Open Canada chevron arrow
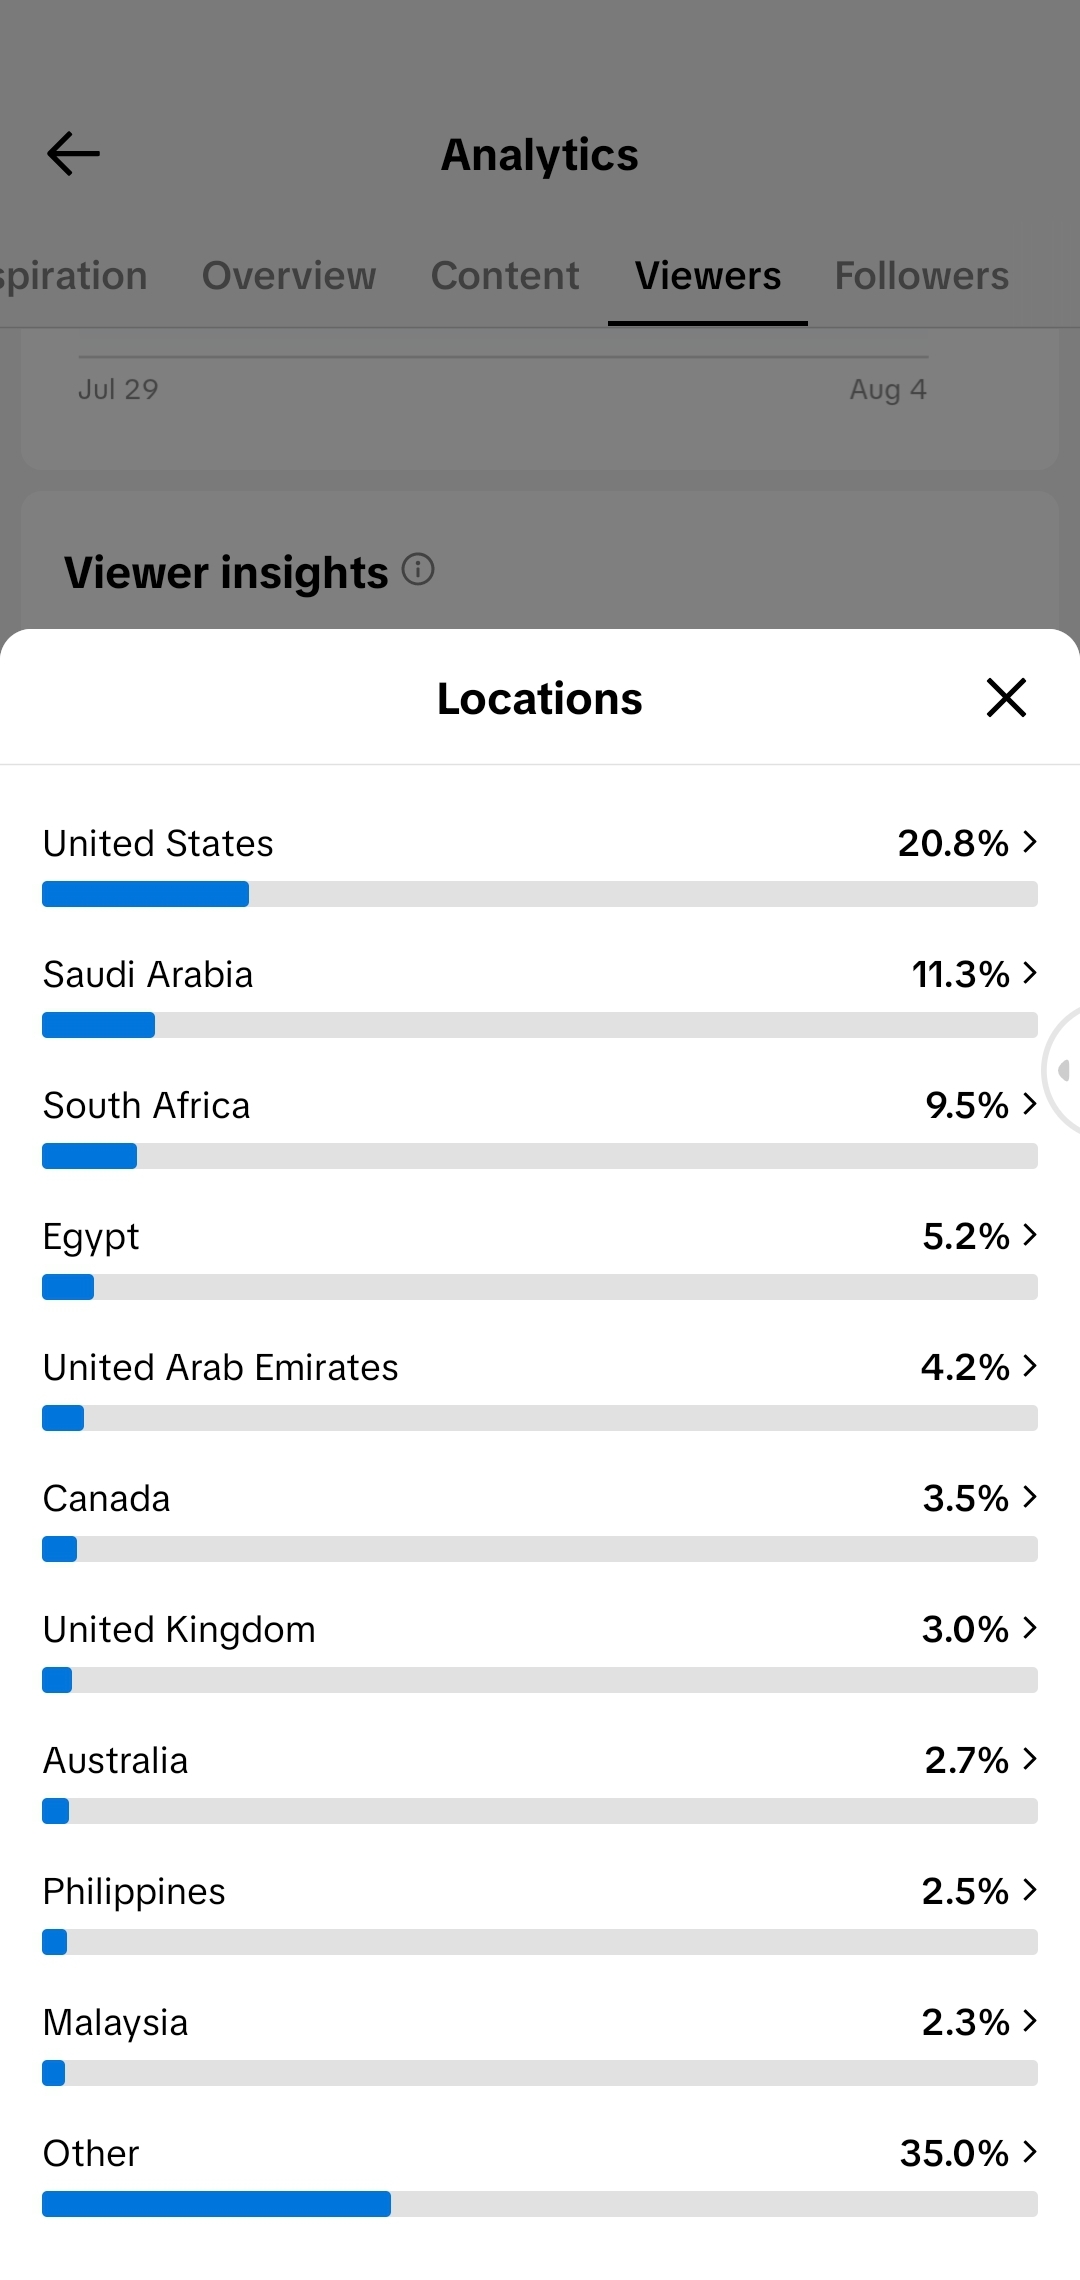The height and width of the screenshot is (2280, 1080). (1030, 1498)
